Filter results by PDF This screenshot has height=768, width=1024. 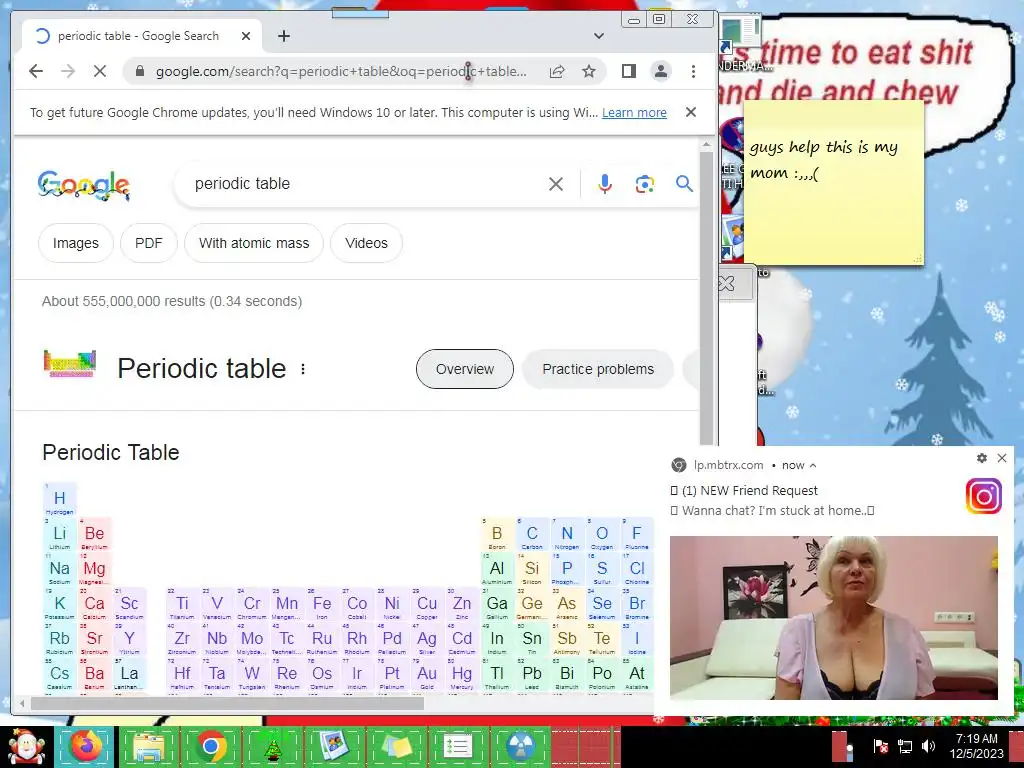coord(148,243)
